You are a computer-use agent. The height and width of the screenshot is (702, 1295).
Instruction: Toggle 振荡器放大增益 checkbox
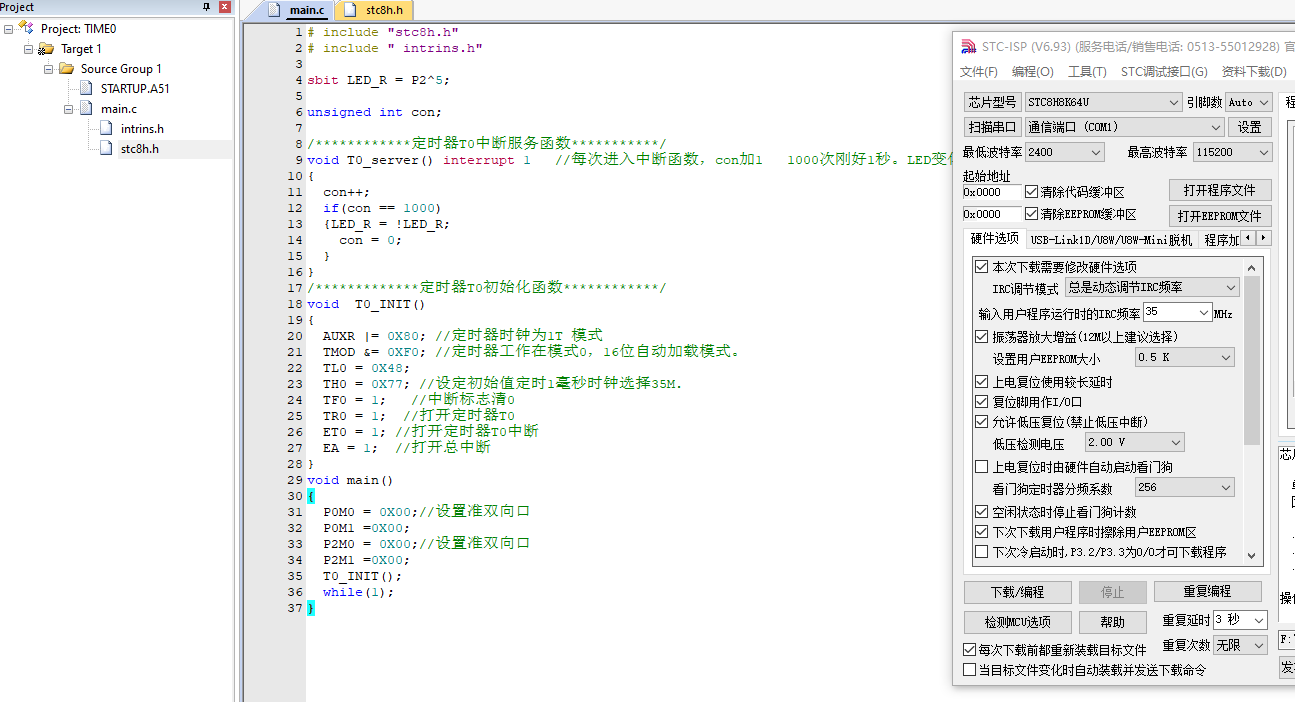tap(981, 337)
